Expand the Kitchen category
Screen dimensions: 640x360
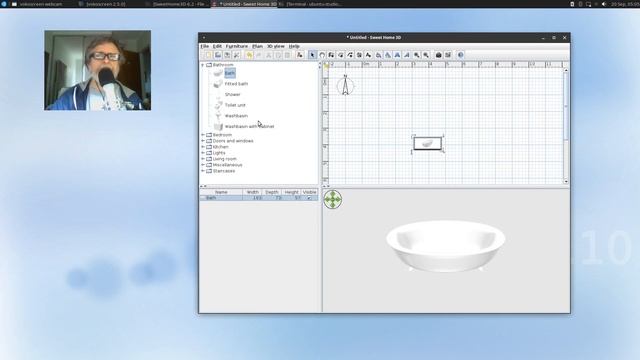[203, 147]
